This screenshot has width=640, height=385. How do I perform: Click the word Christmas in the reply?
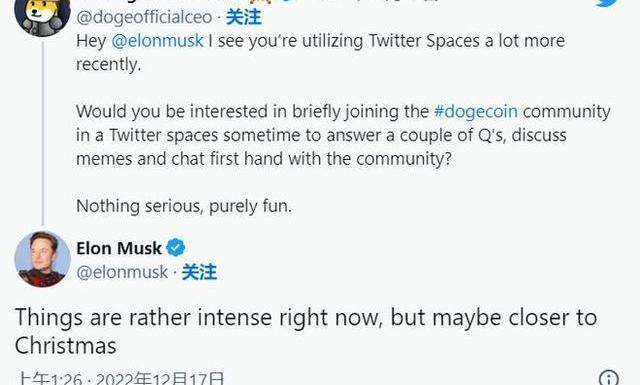(x=66, y=346)
